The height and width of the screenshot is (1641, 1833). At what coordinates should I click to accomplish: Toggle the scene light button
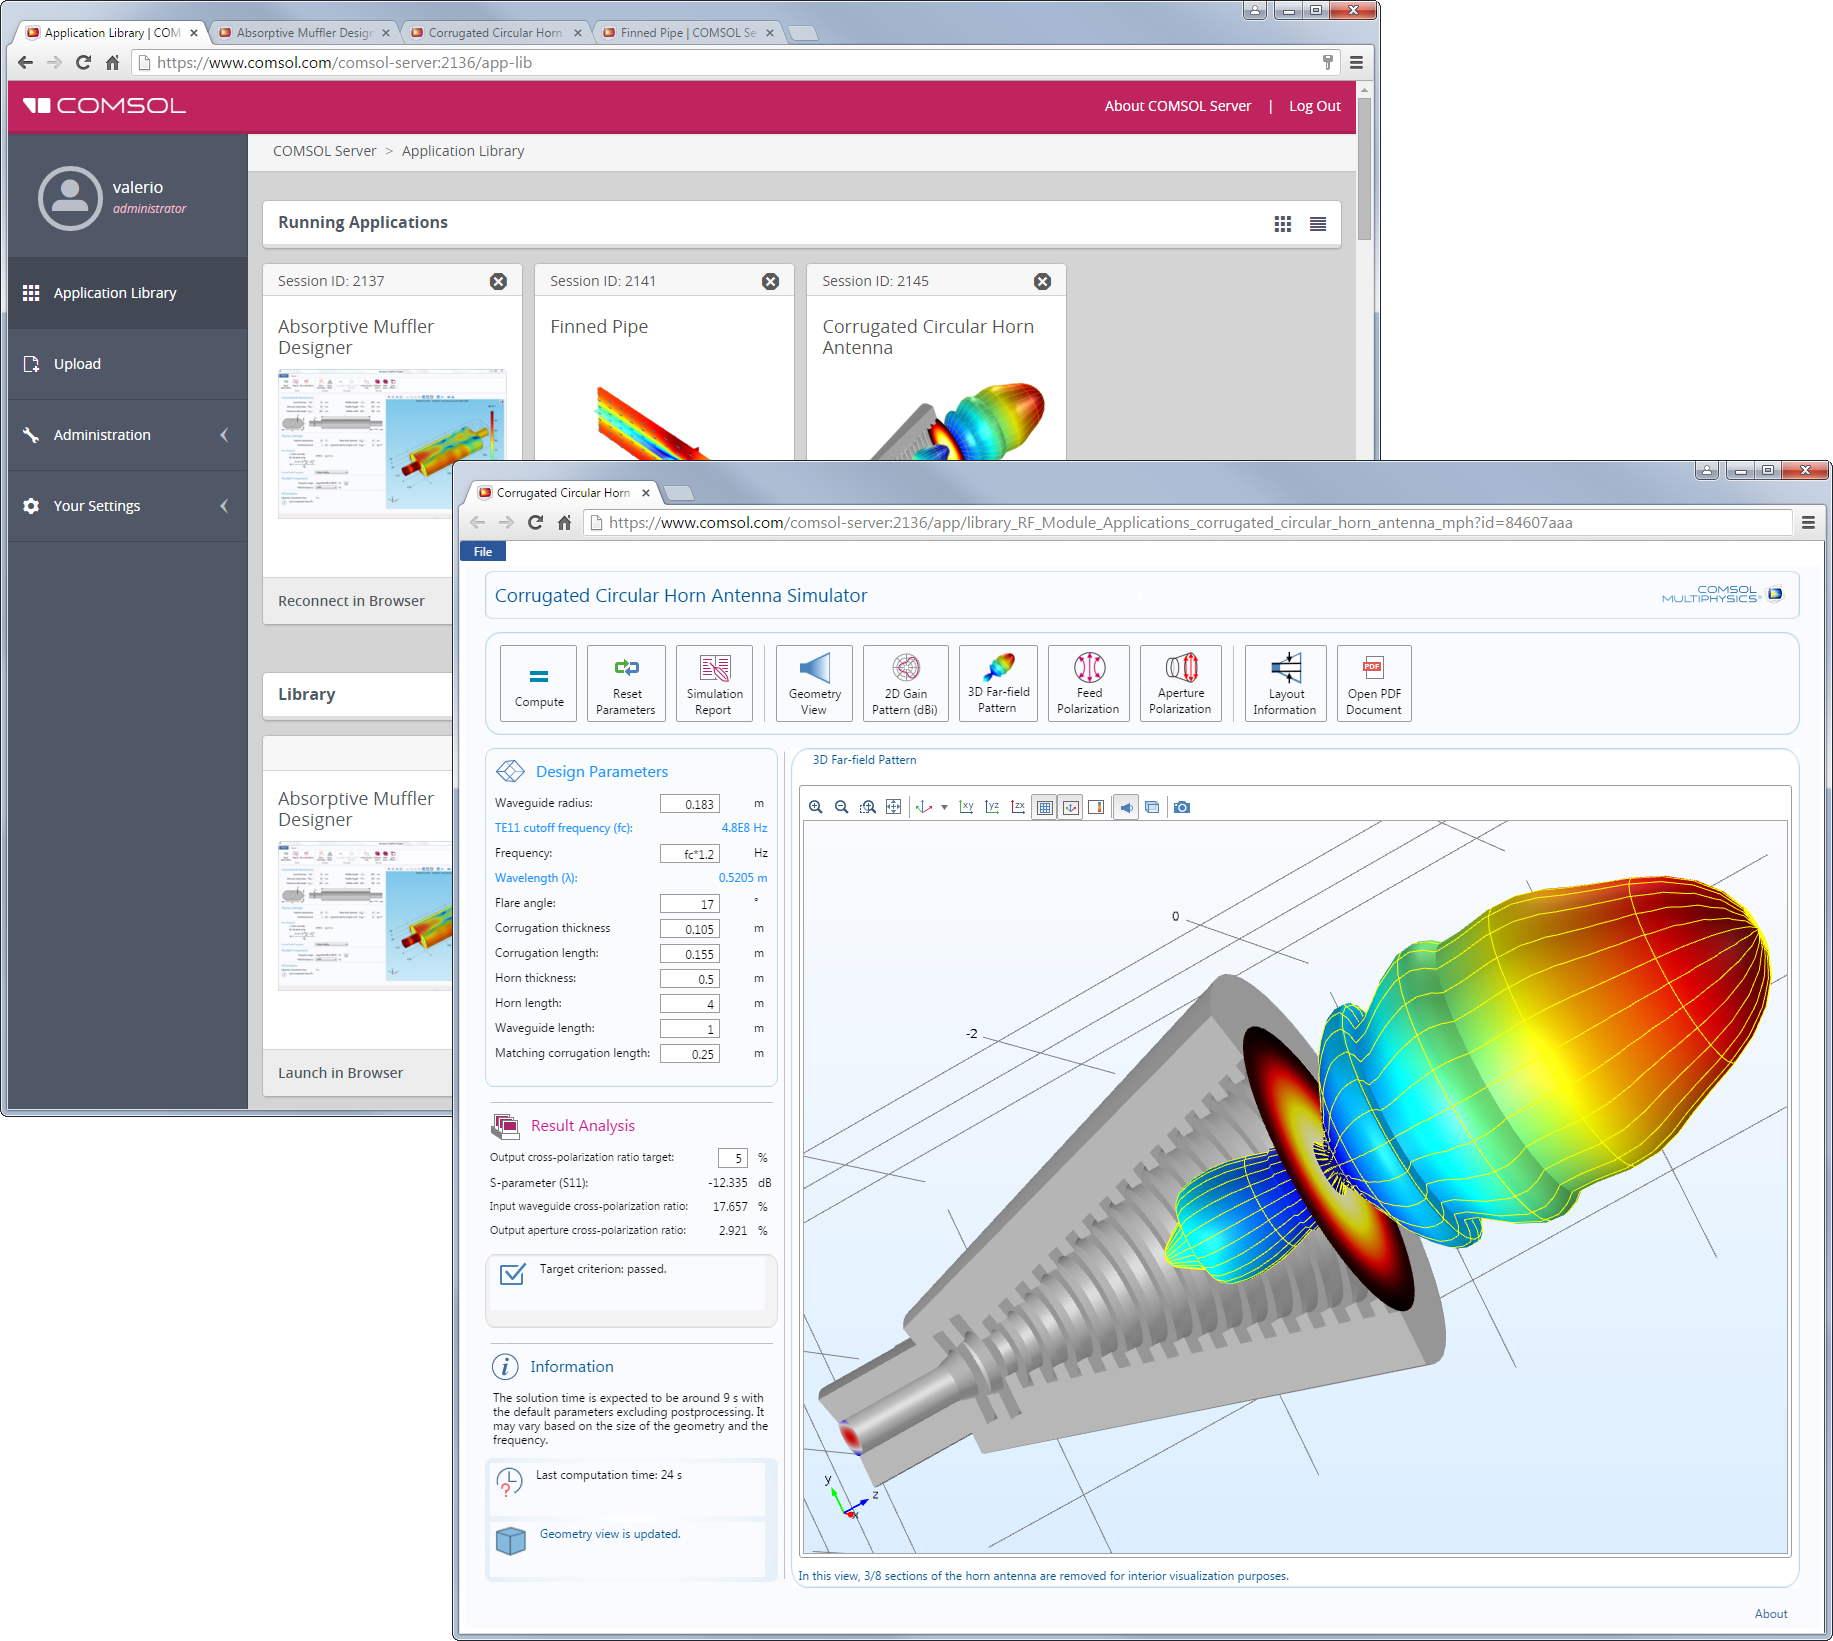click(1127, 807)
